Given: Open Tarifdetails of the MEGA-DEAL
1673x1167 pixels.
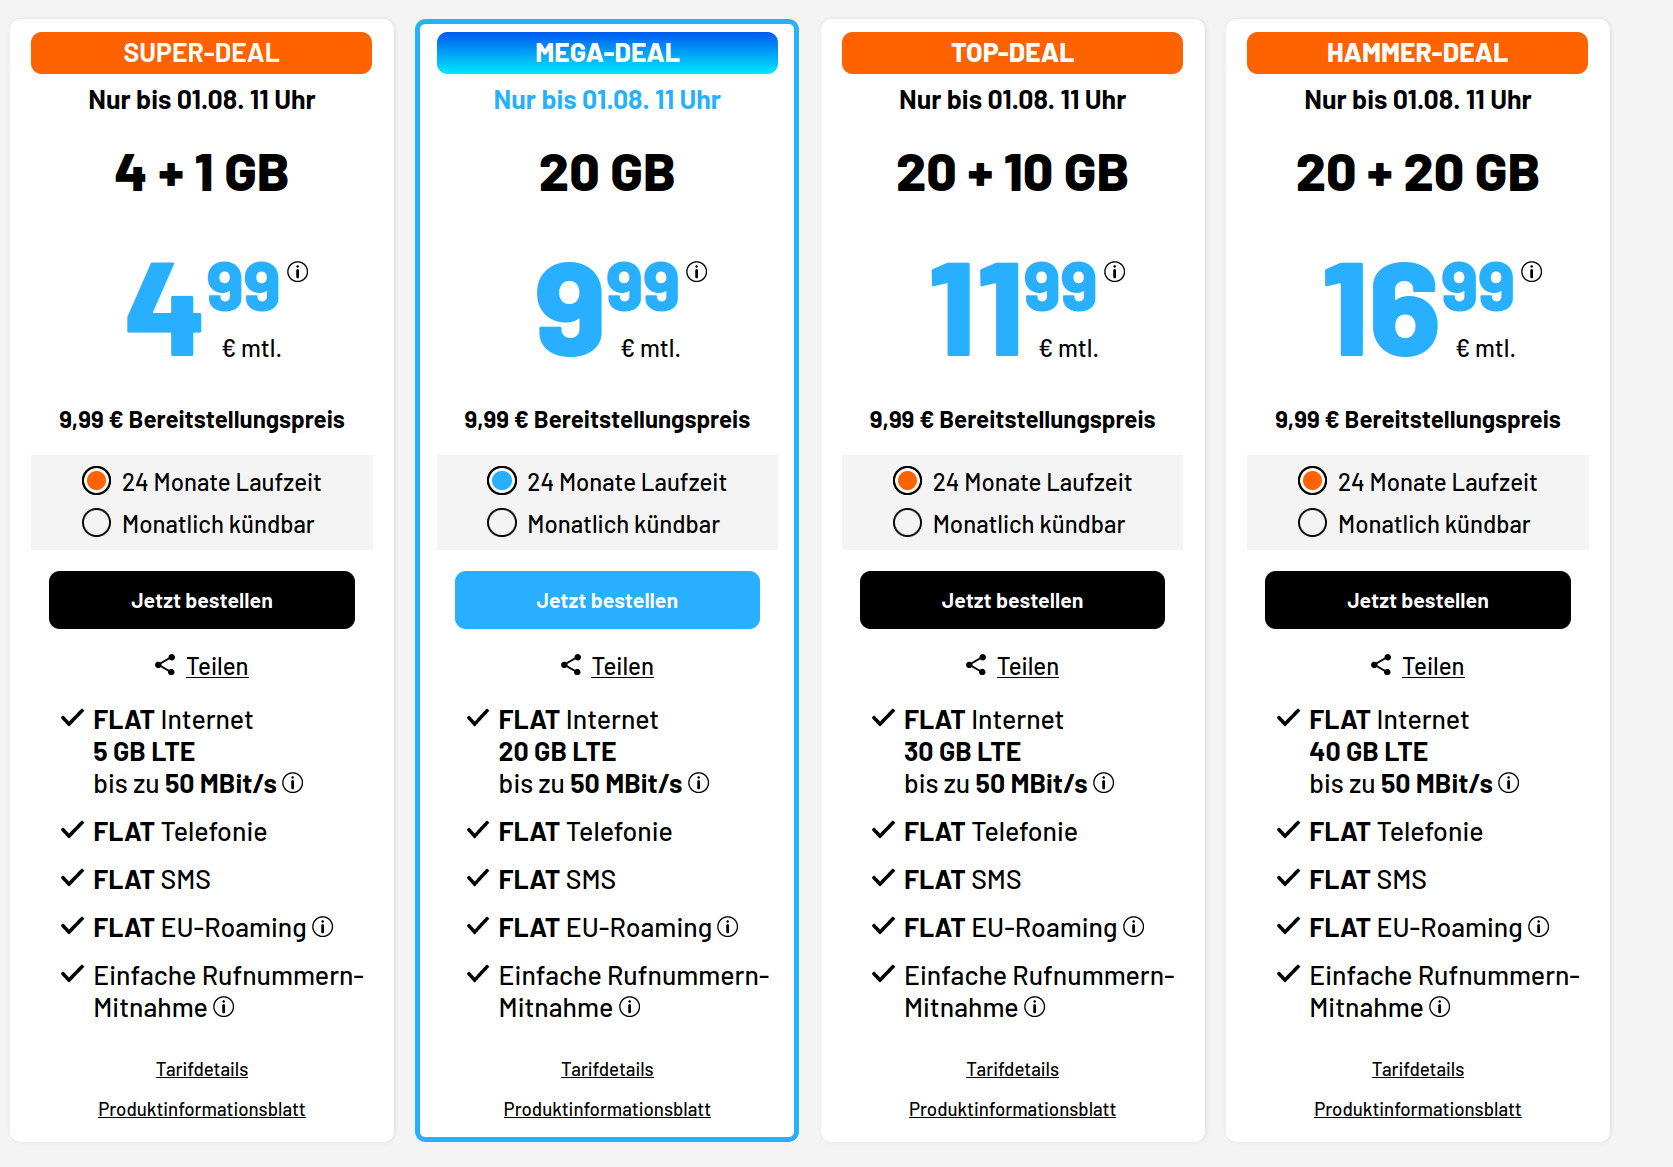Looking at the screenshot, I should [x=606, y=1069].
